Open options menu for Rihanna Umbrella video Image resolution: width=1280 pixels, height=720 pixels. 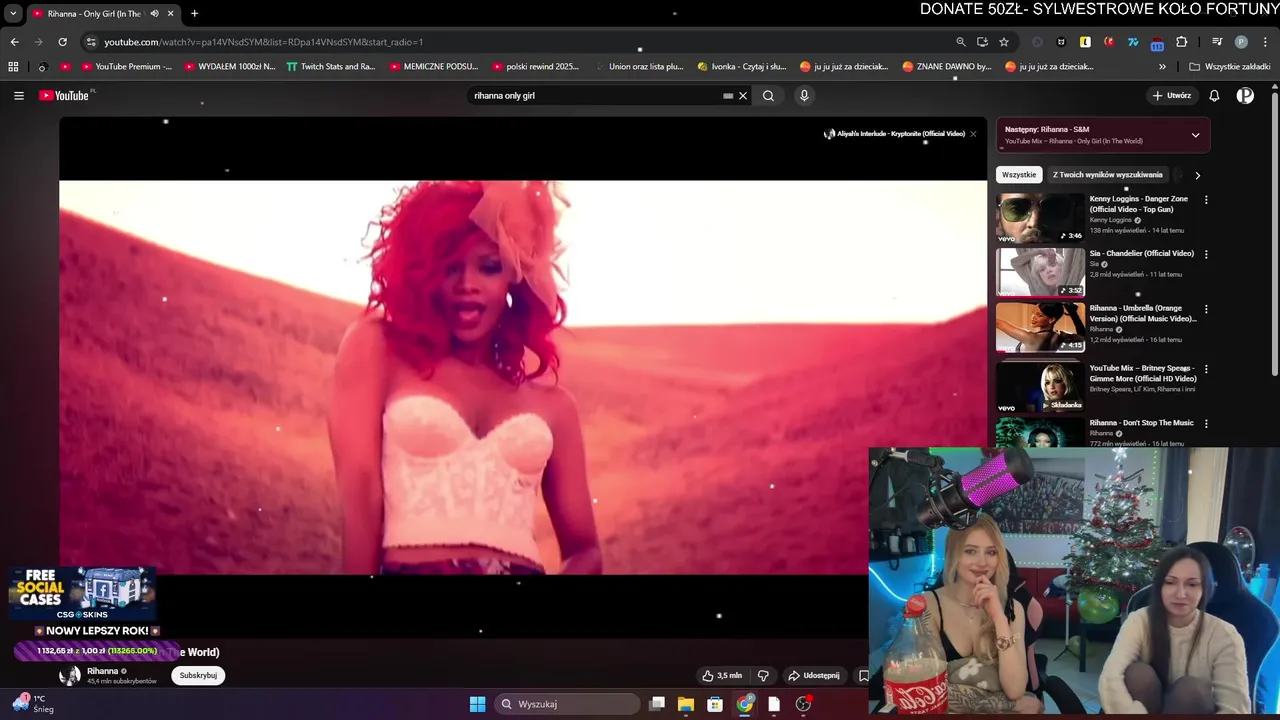click(x=1206, y=309)
